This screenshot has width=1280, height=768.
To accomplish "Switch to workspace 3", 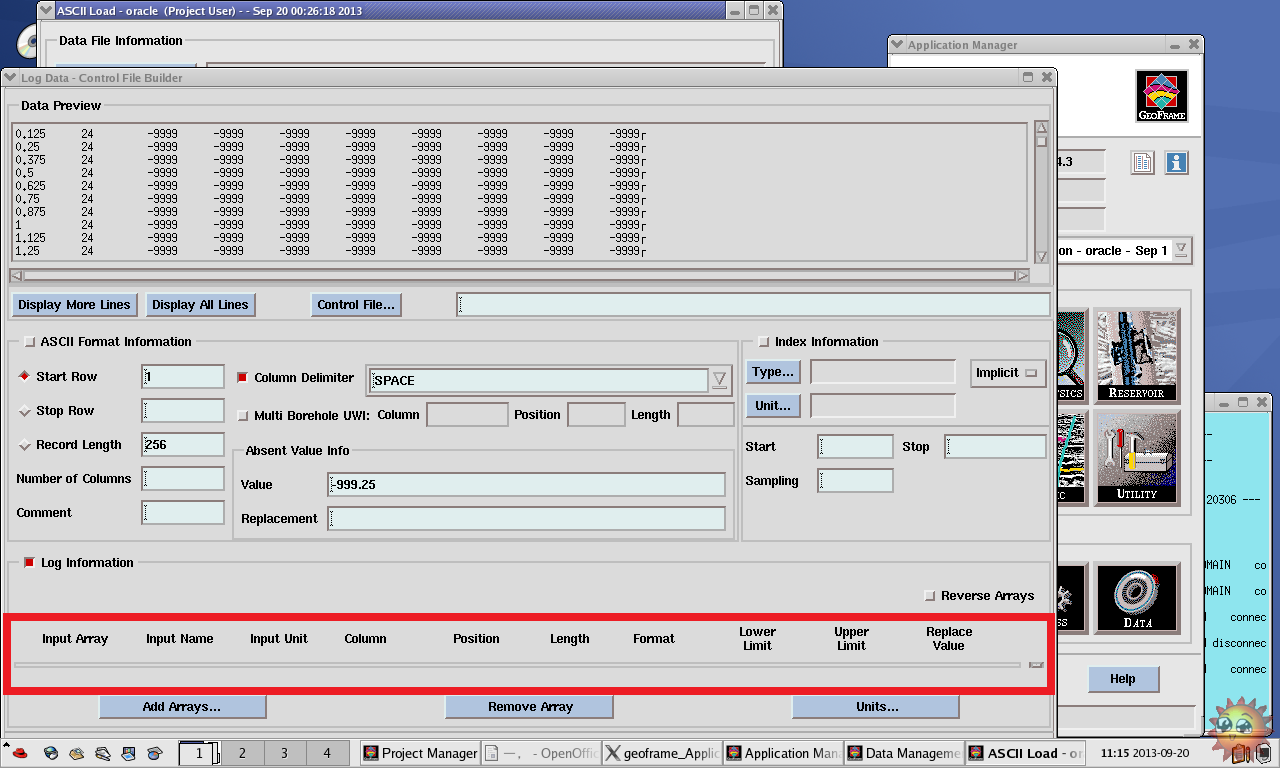I will coord(284,753).
